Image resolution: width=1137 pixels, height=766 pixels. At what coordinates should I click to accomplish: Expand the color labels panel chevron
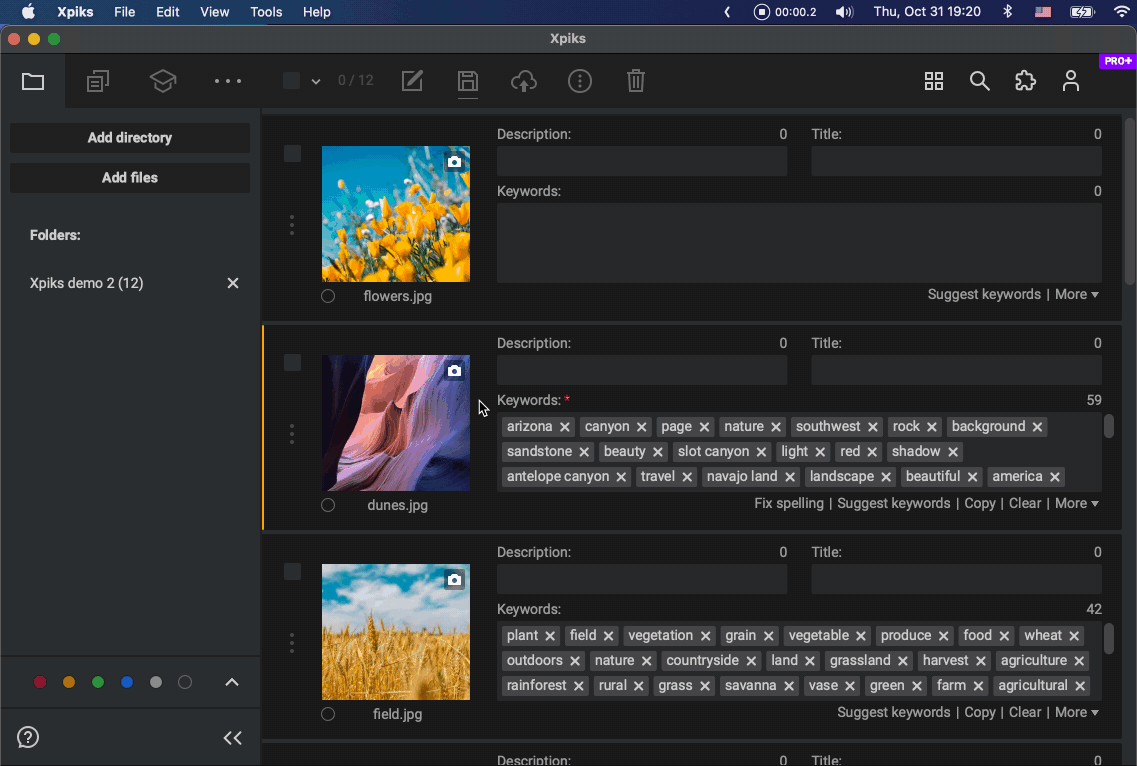point(232,682)
